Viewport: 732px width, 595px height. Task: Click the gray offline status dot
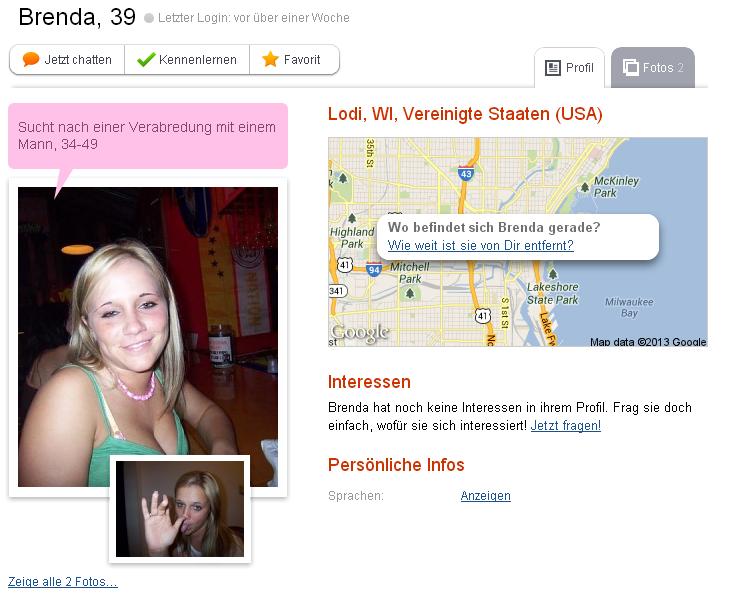pos(149,18)
